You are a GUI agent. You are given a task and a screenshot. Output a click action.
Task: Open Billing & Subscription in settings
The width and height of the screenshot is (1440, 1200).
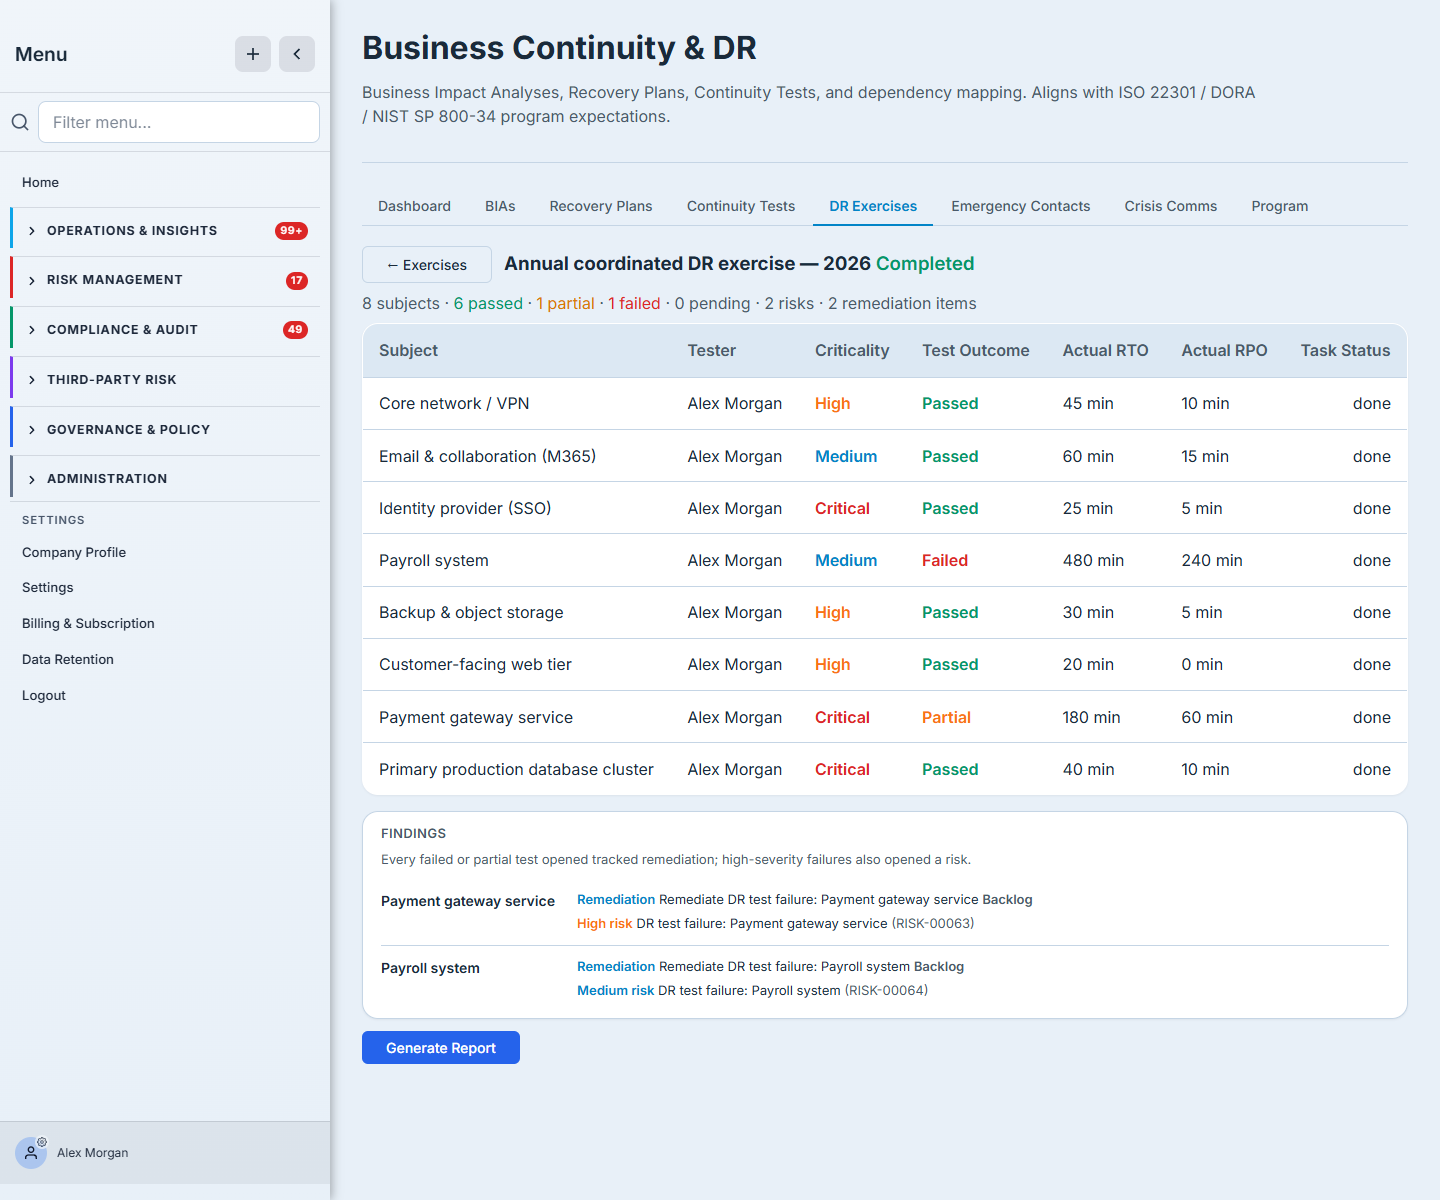click(x=88, y=623)
